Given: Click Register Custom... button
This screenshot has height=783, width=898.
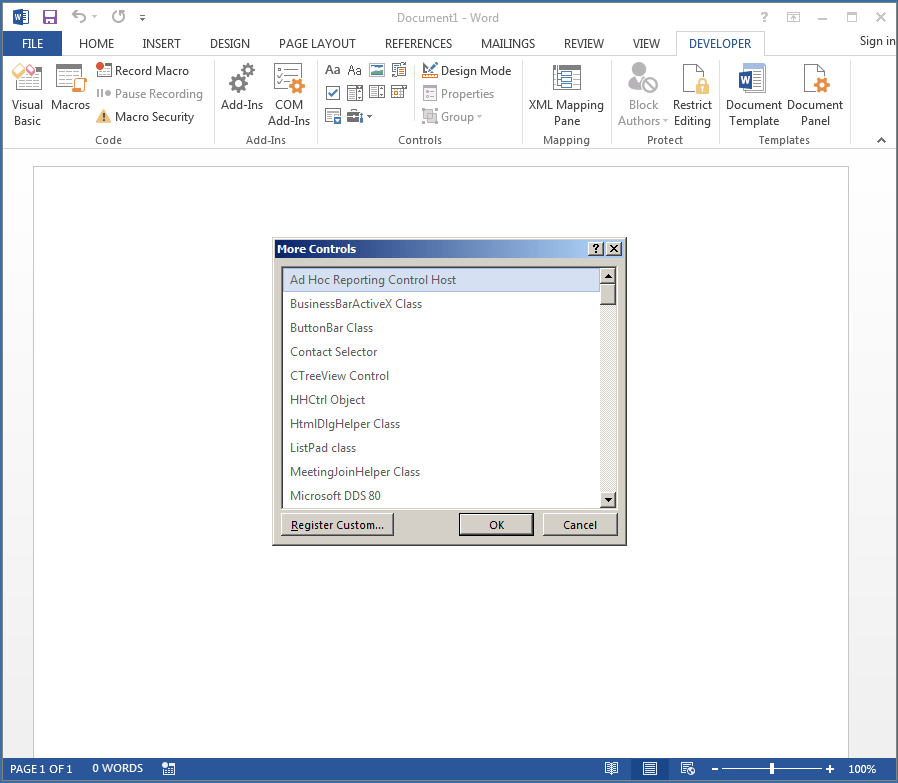Looking at the screenshot, I should (x=337, y=525).
